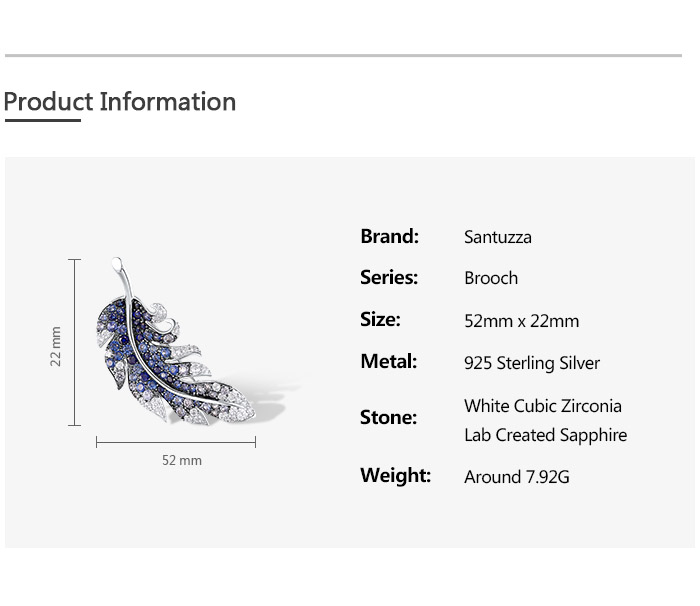Click the Santuzza brand name
This screenshot has width=700, height=606.
click(497, 237)
